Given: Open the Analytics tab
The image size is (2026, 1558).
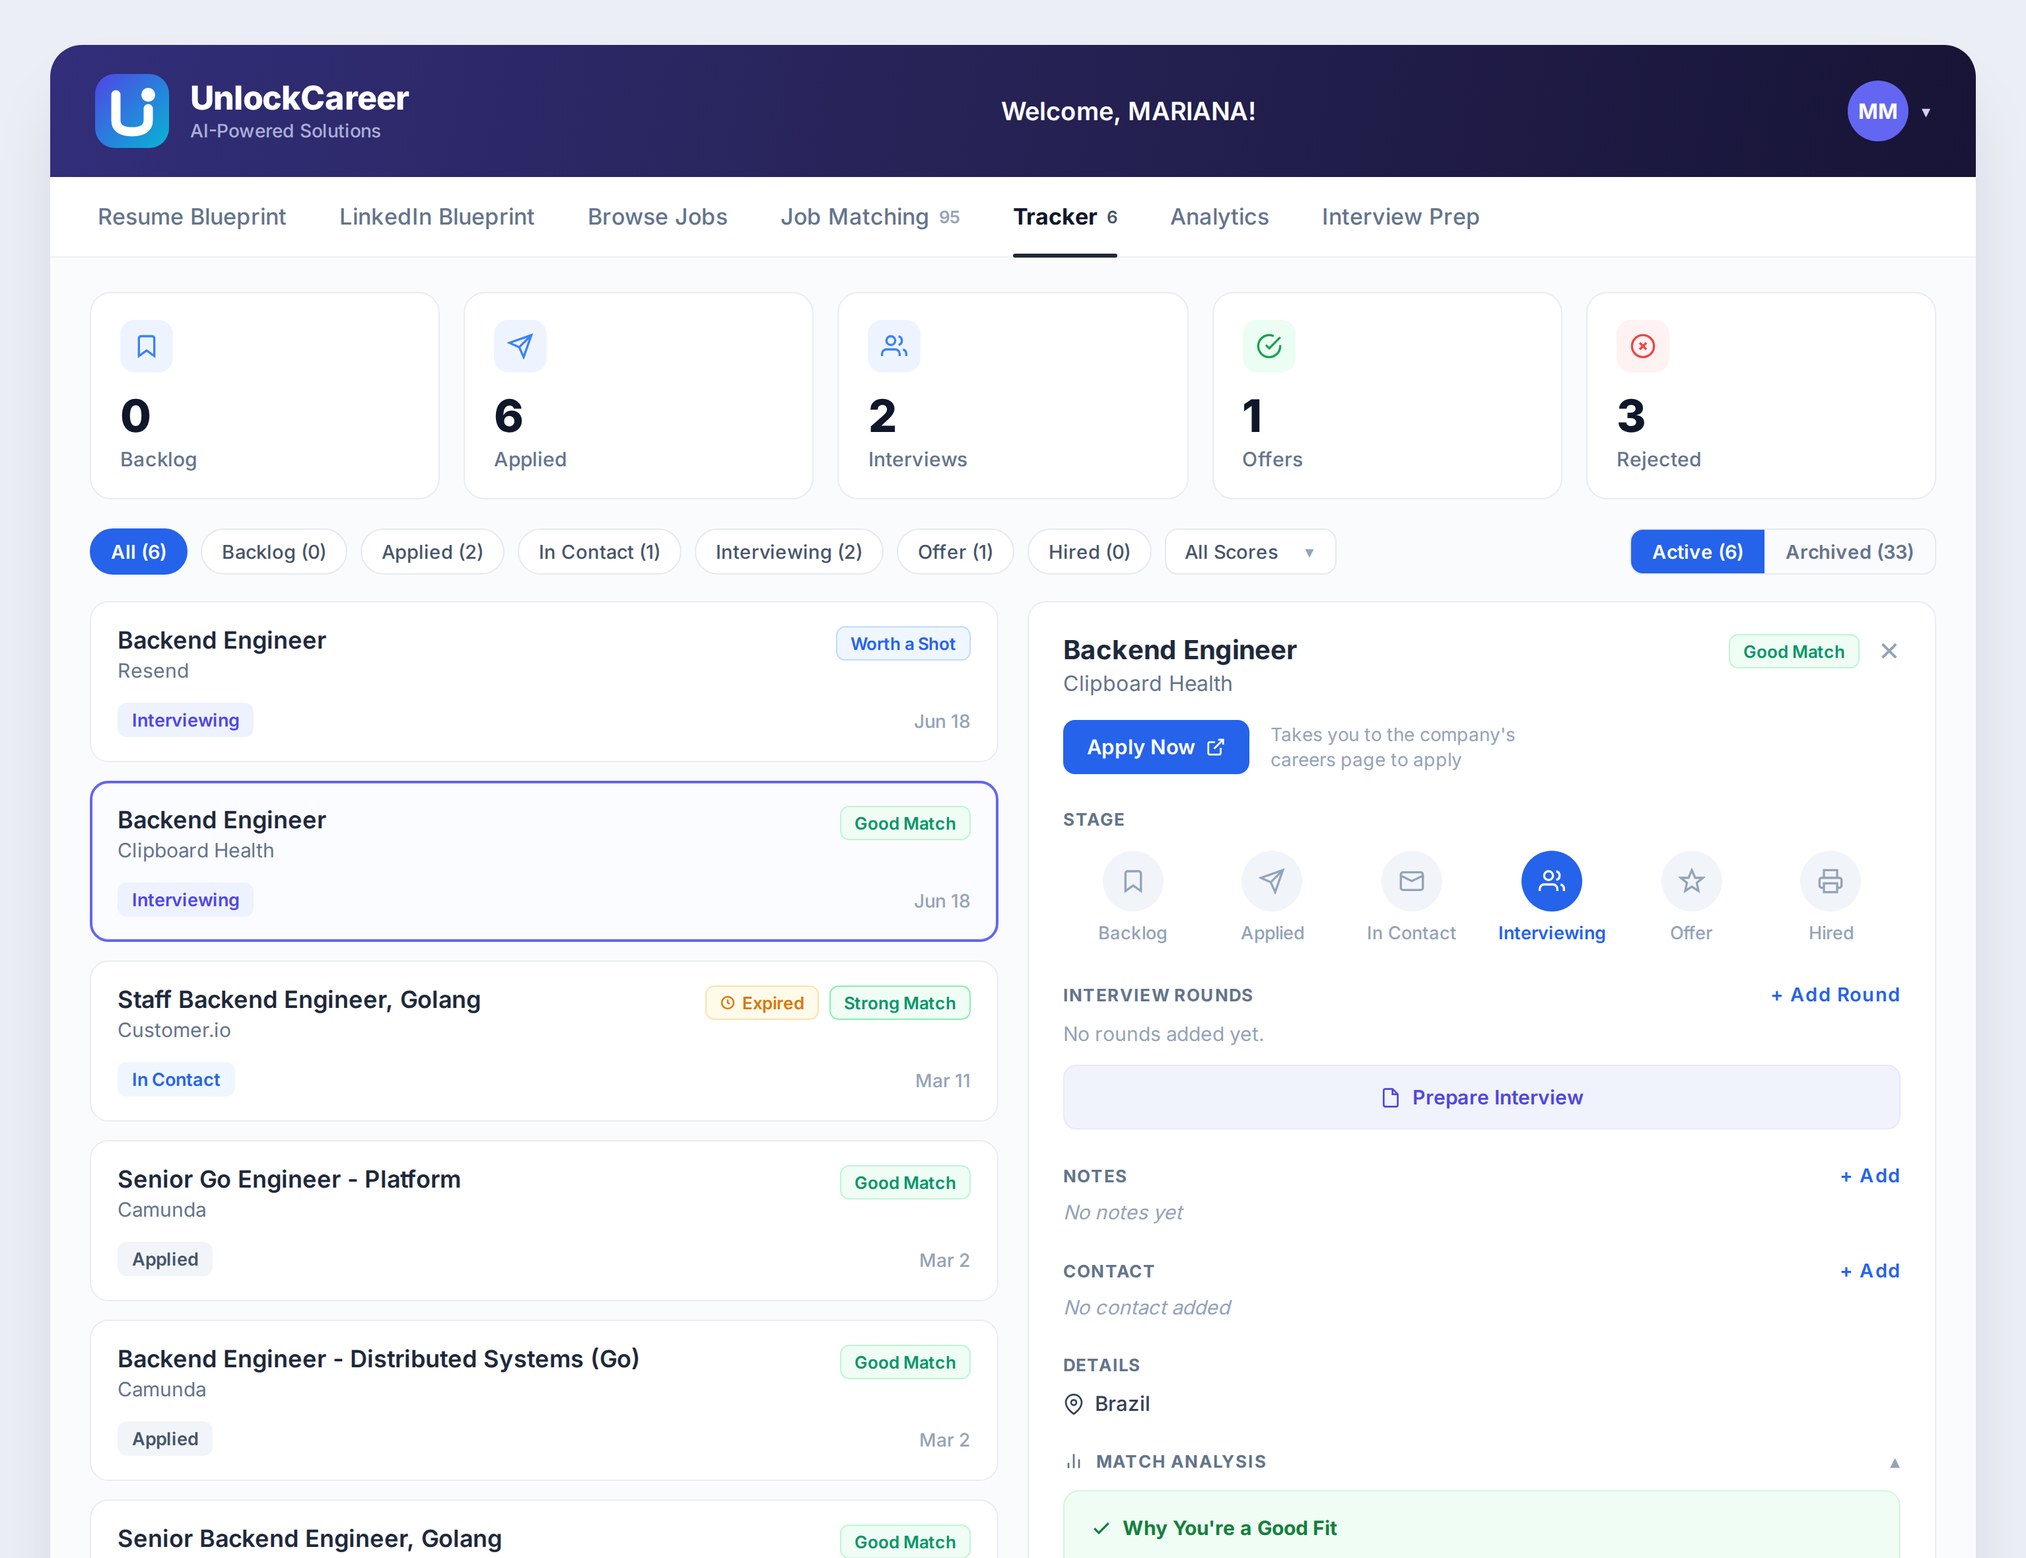Looking at the screenshot, I should click(x=1219, y=217).
